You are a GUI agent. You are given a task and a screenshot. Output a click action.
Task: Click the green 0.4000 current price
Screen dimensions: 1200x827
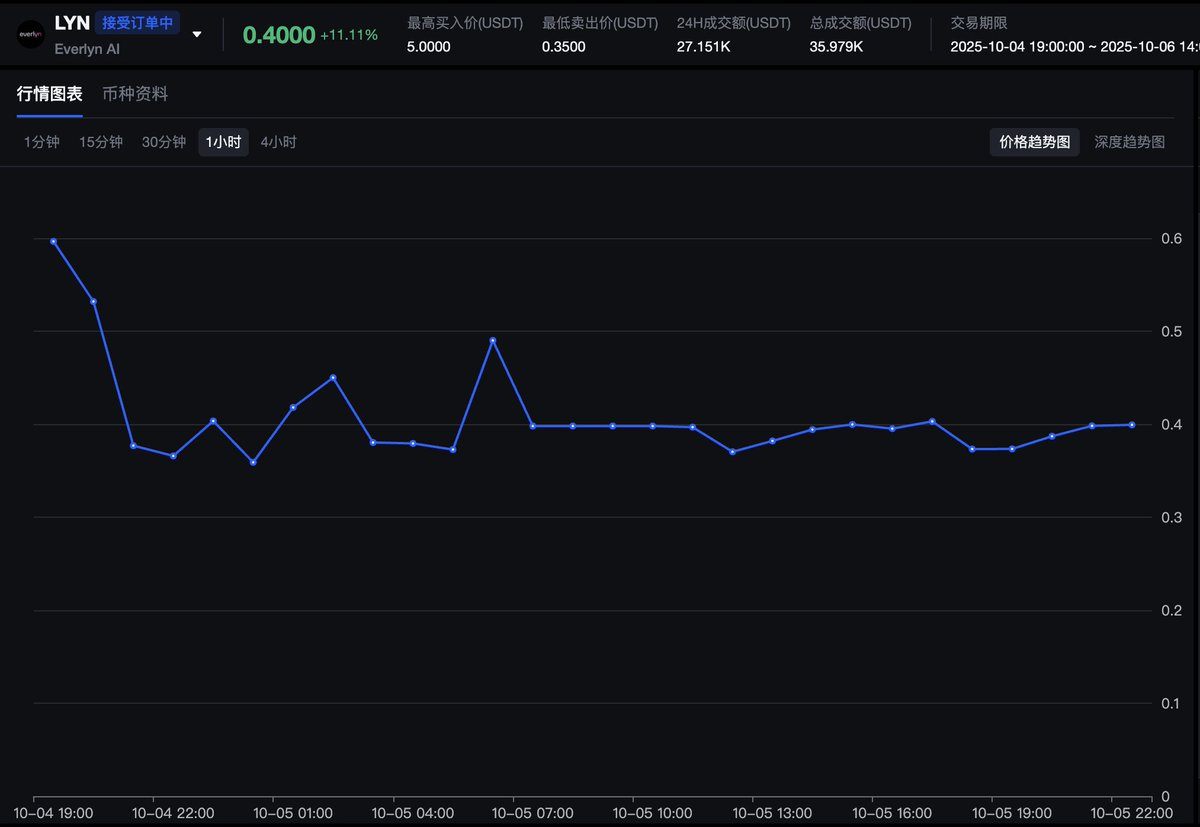point(278,34)
